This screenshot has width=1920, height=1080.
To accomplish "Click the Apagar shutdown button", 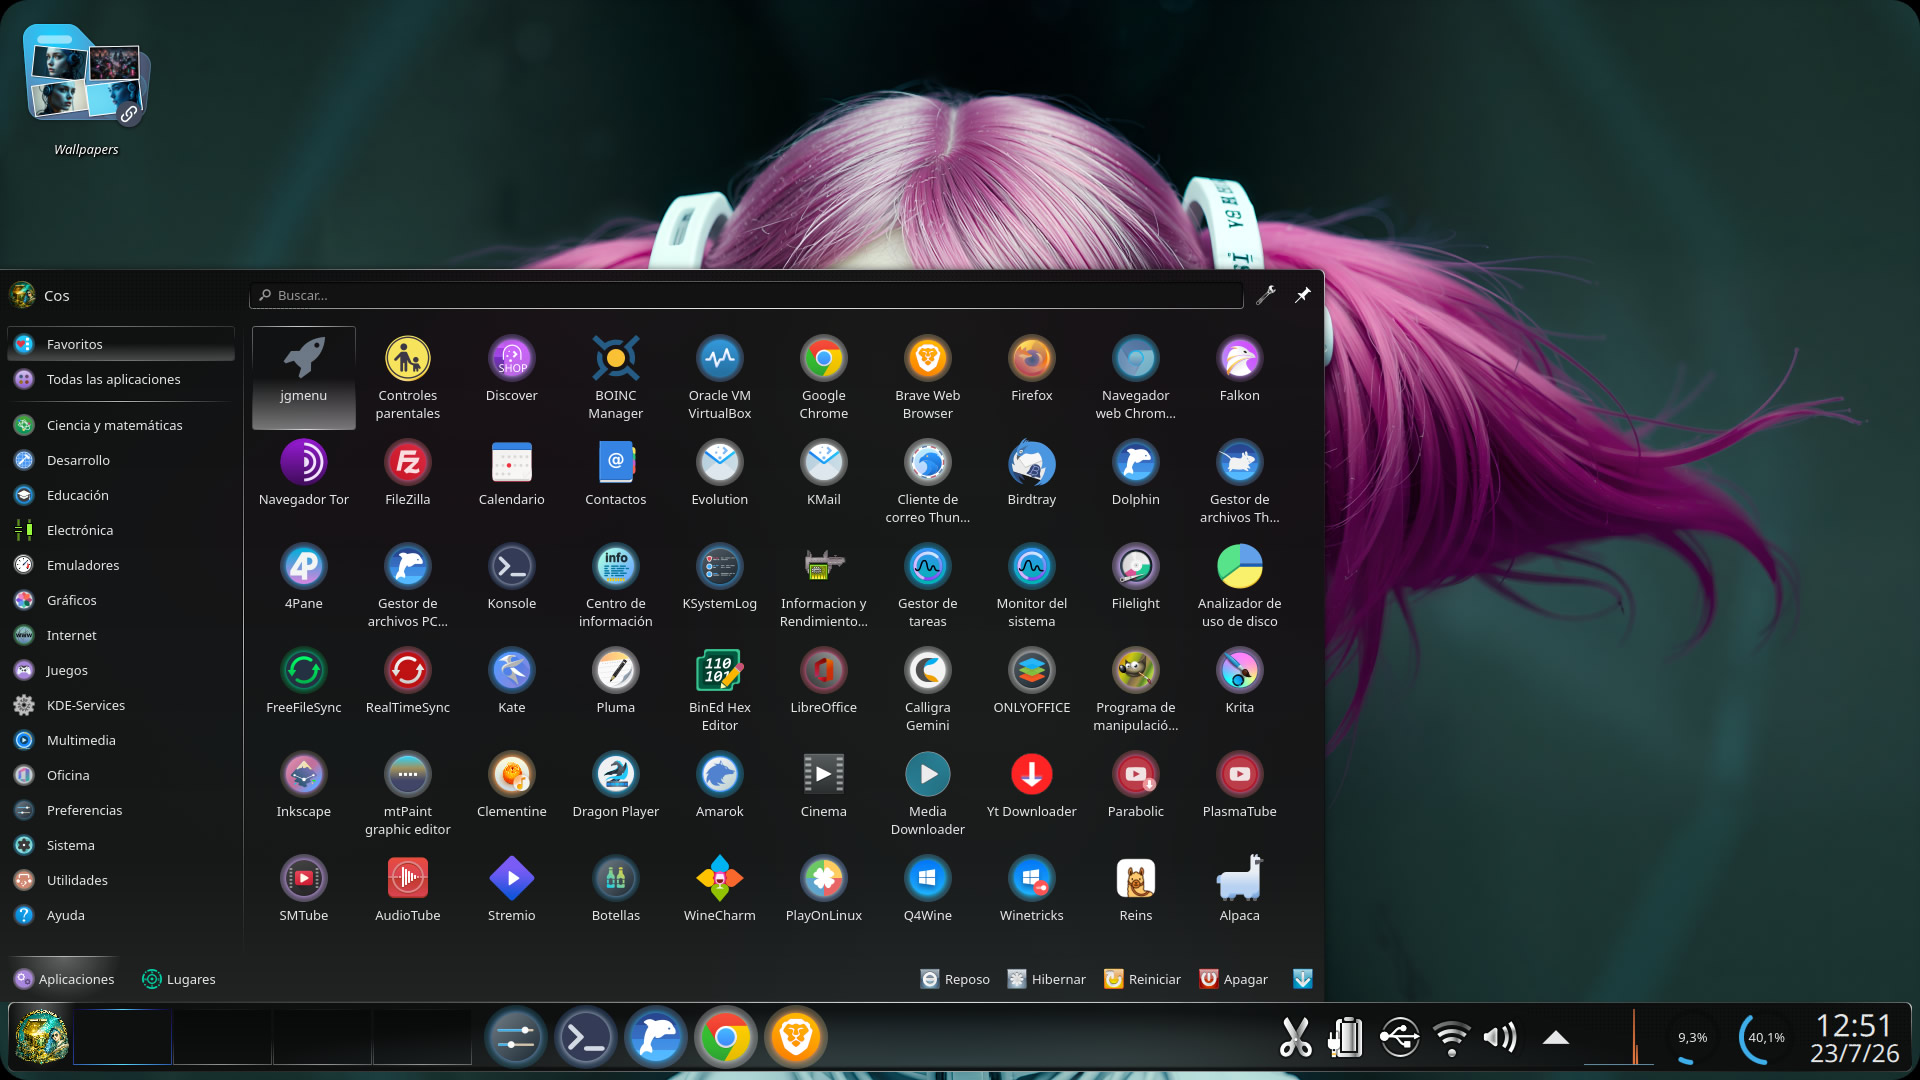I will click(1233, 979).
